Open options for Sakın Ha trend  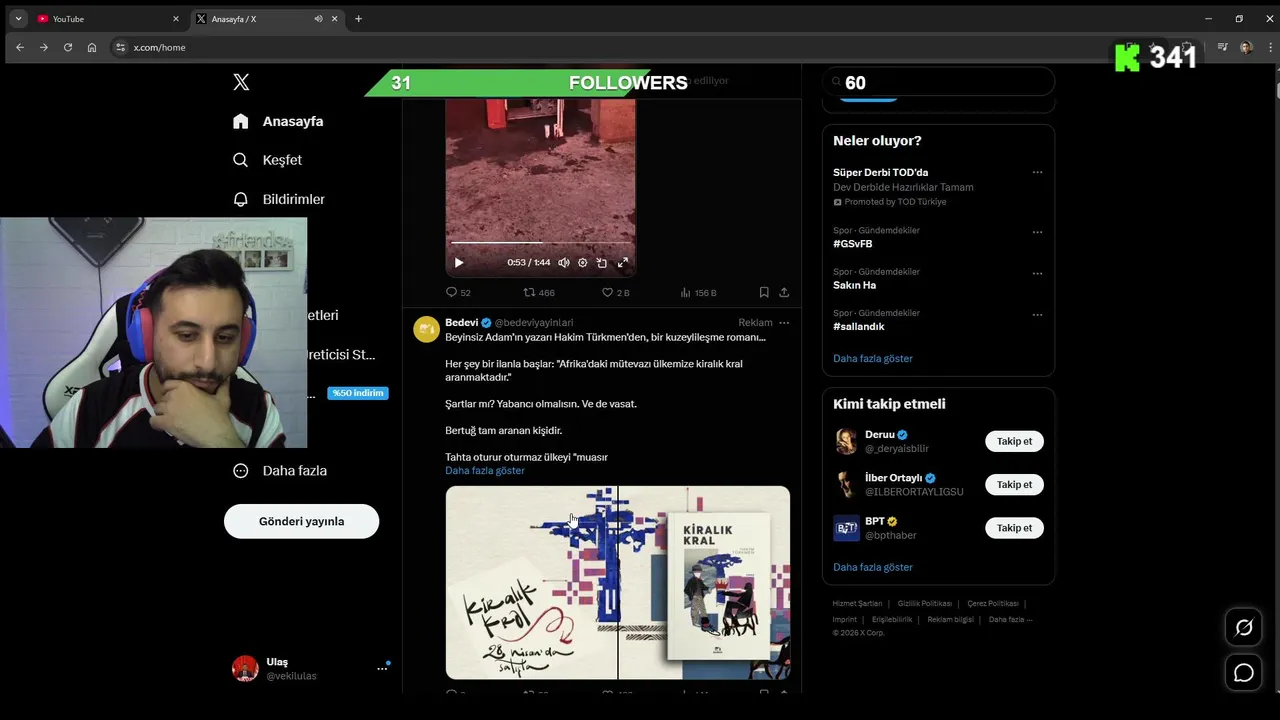coord(1037,273)
